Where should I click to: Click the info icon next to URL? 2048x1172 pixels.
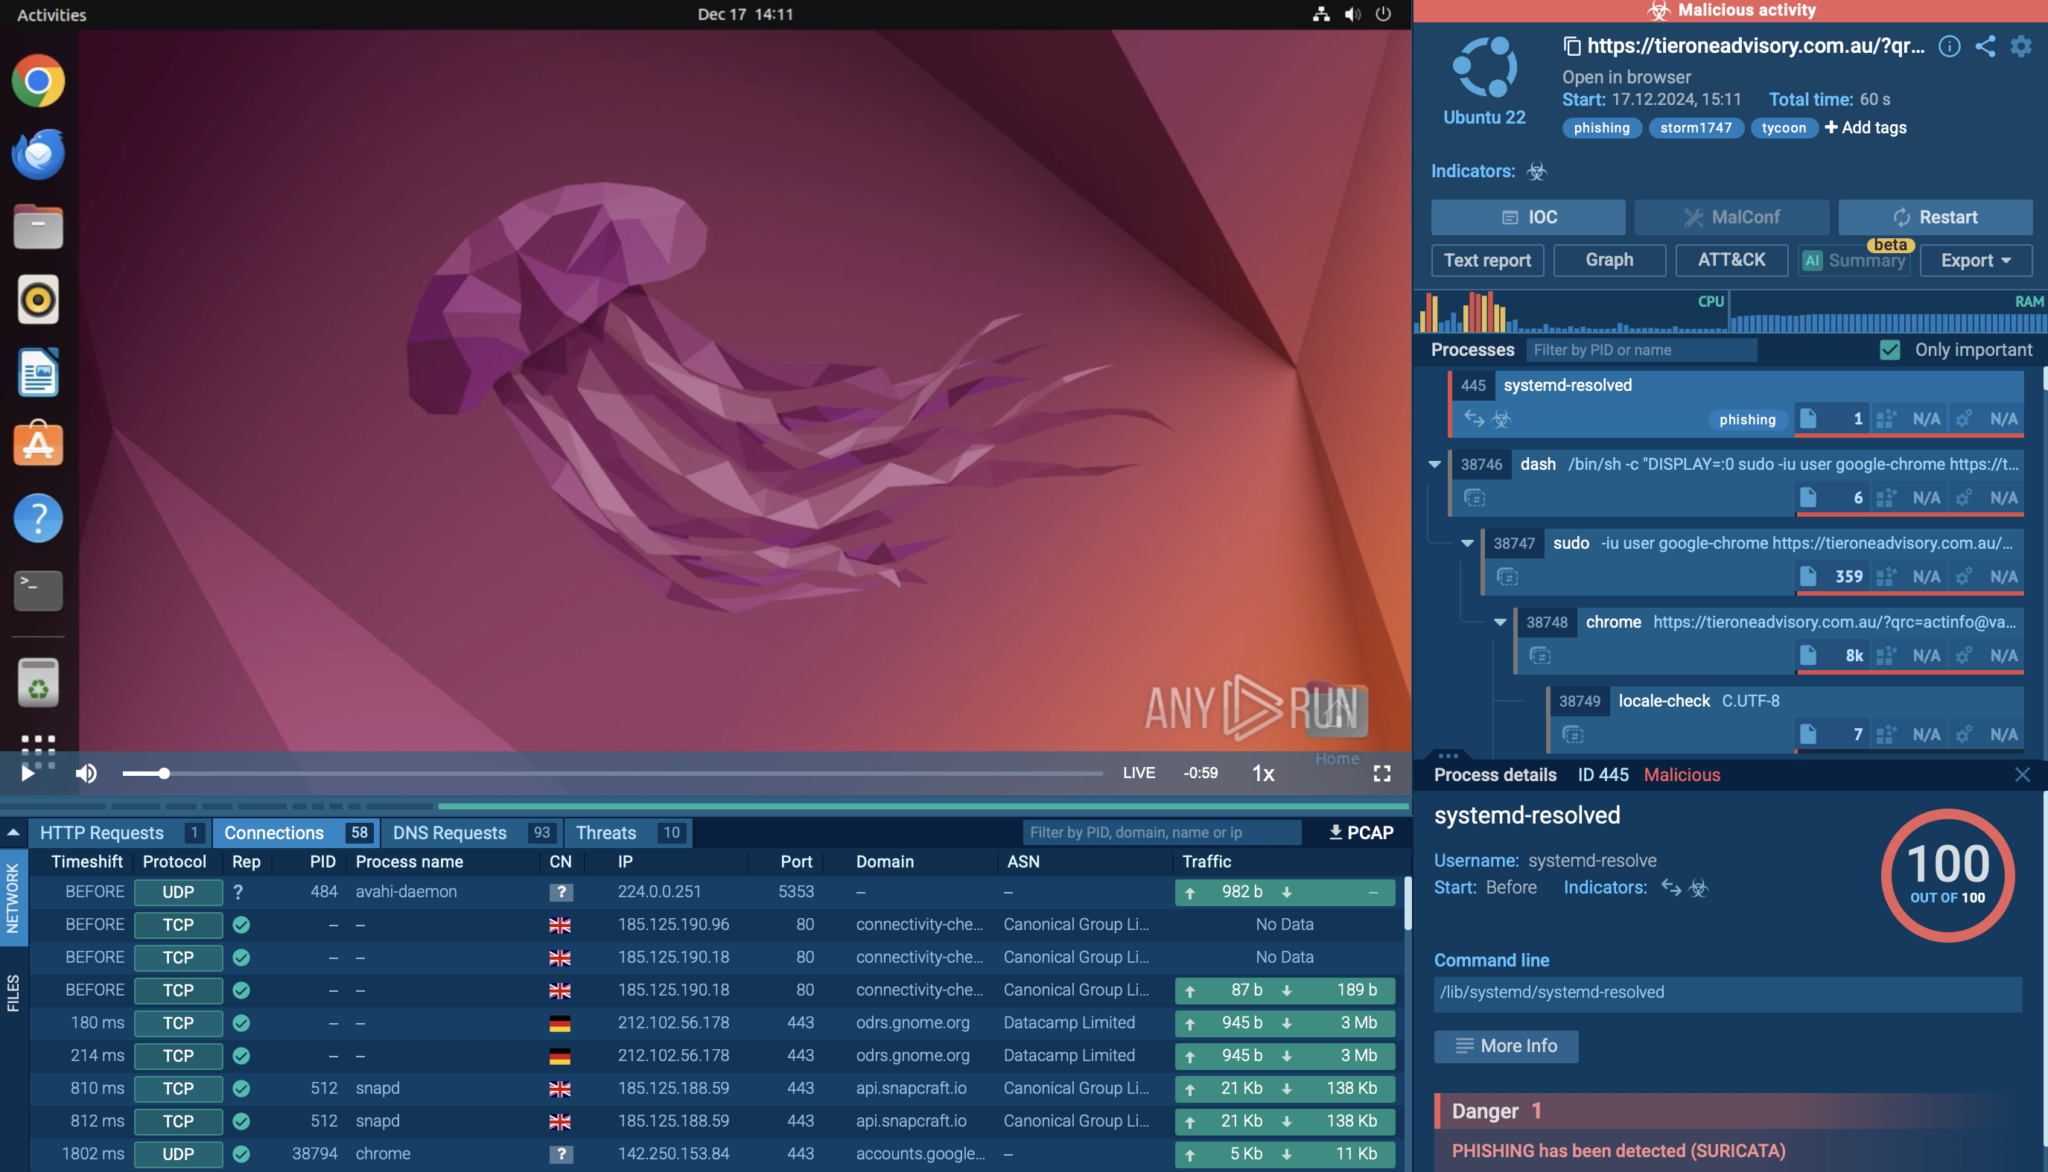[1949, 46]
